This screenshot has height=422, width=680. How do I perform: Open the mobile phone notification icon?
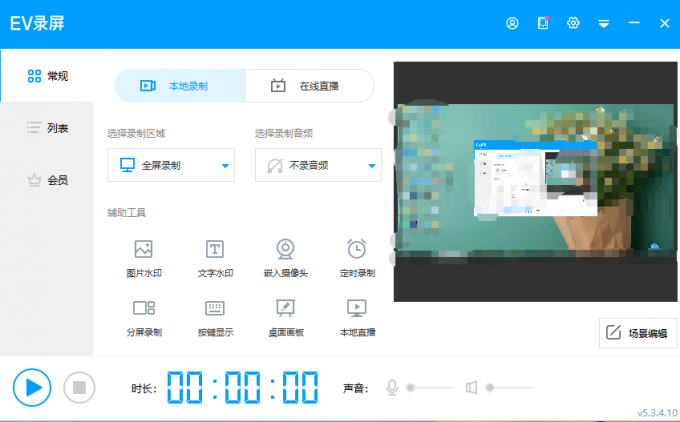(x=543, y=23)
